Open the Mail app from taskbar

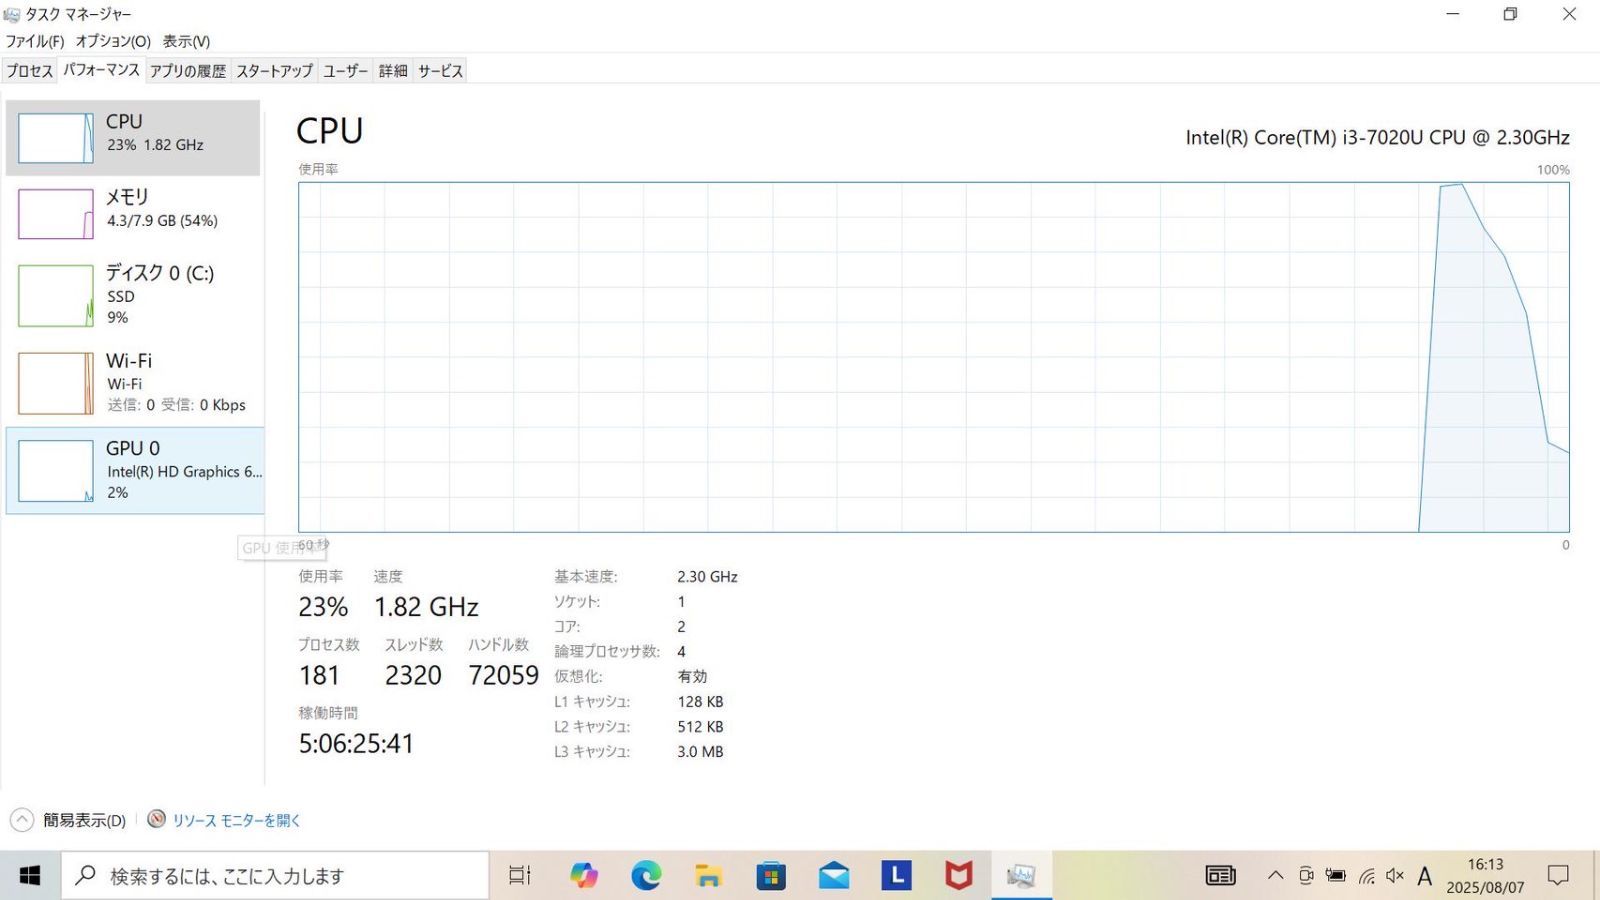[x=834, y=876]
